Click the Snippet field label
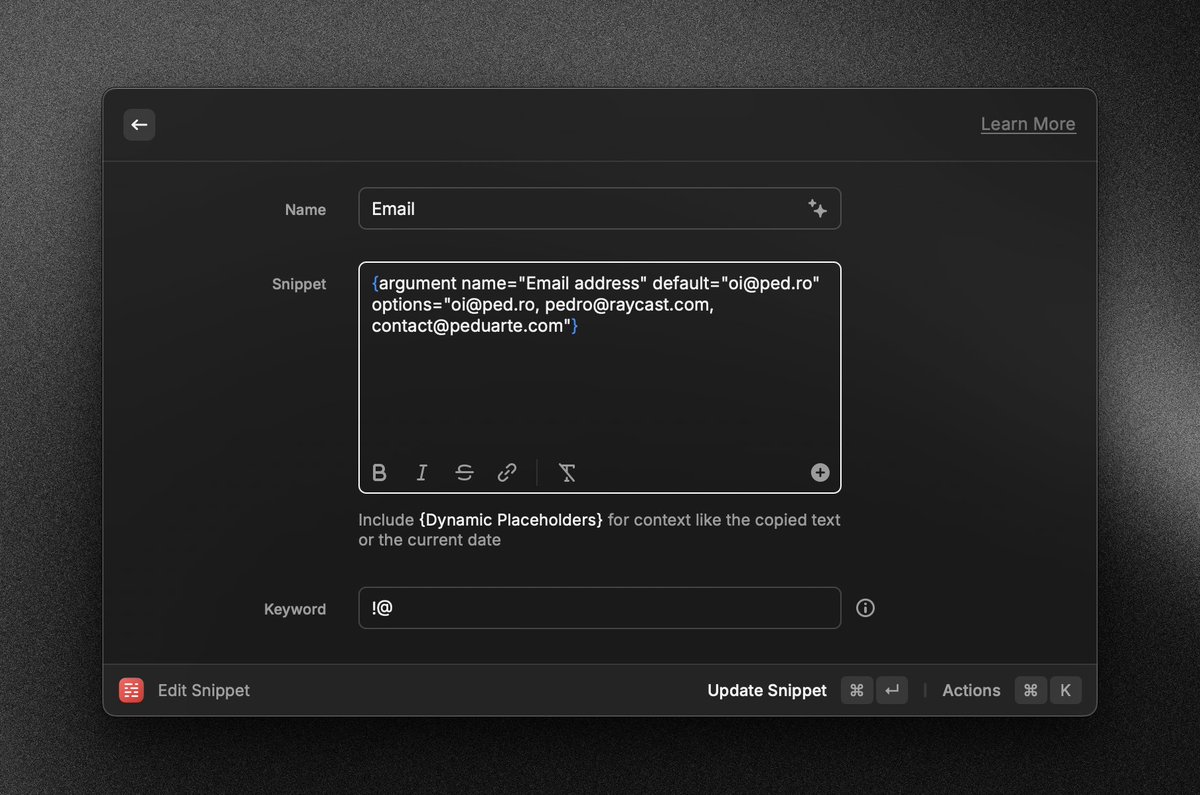1200x795 pixels. (x=299, y=284)
